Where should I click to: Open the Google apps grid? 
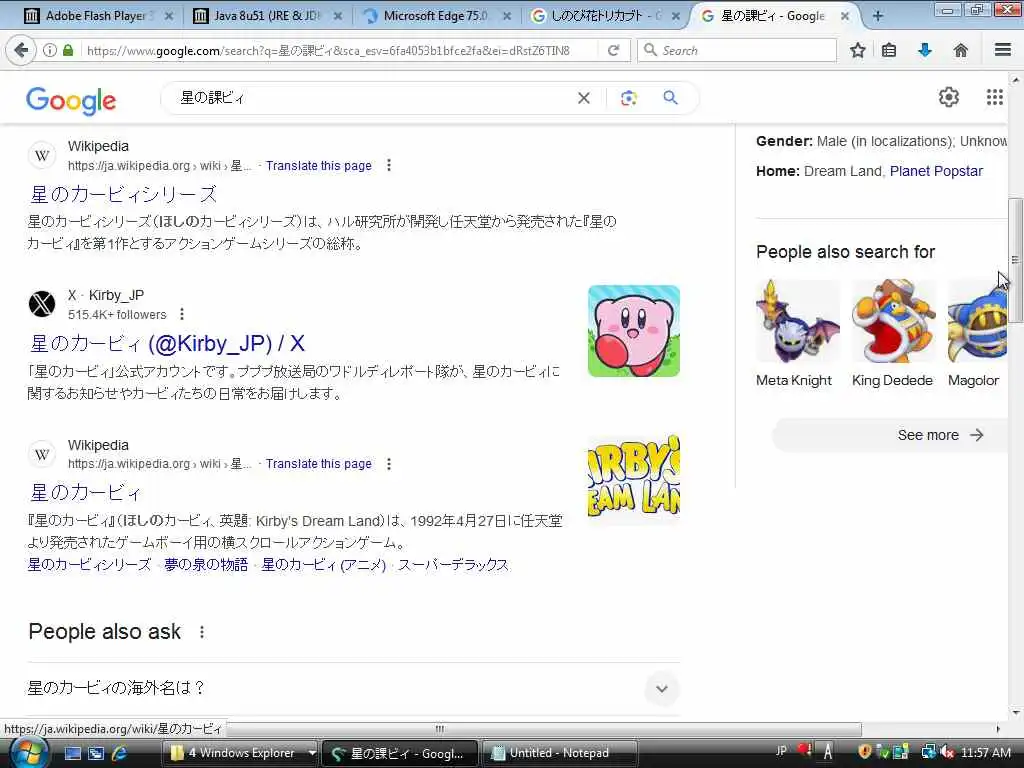point(994,97)
